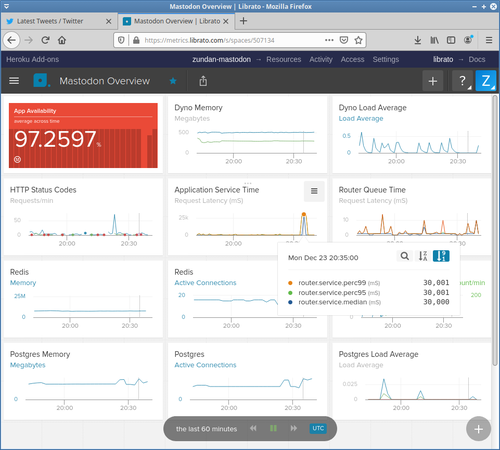Viewport: 500px width, 450px height.
Task: Click the App Availability 97.2597 tile
Action: coord(83,135)
